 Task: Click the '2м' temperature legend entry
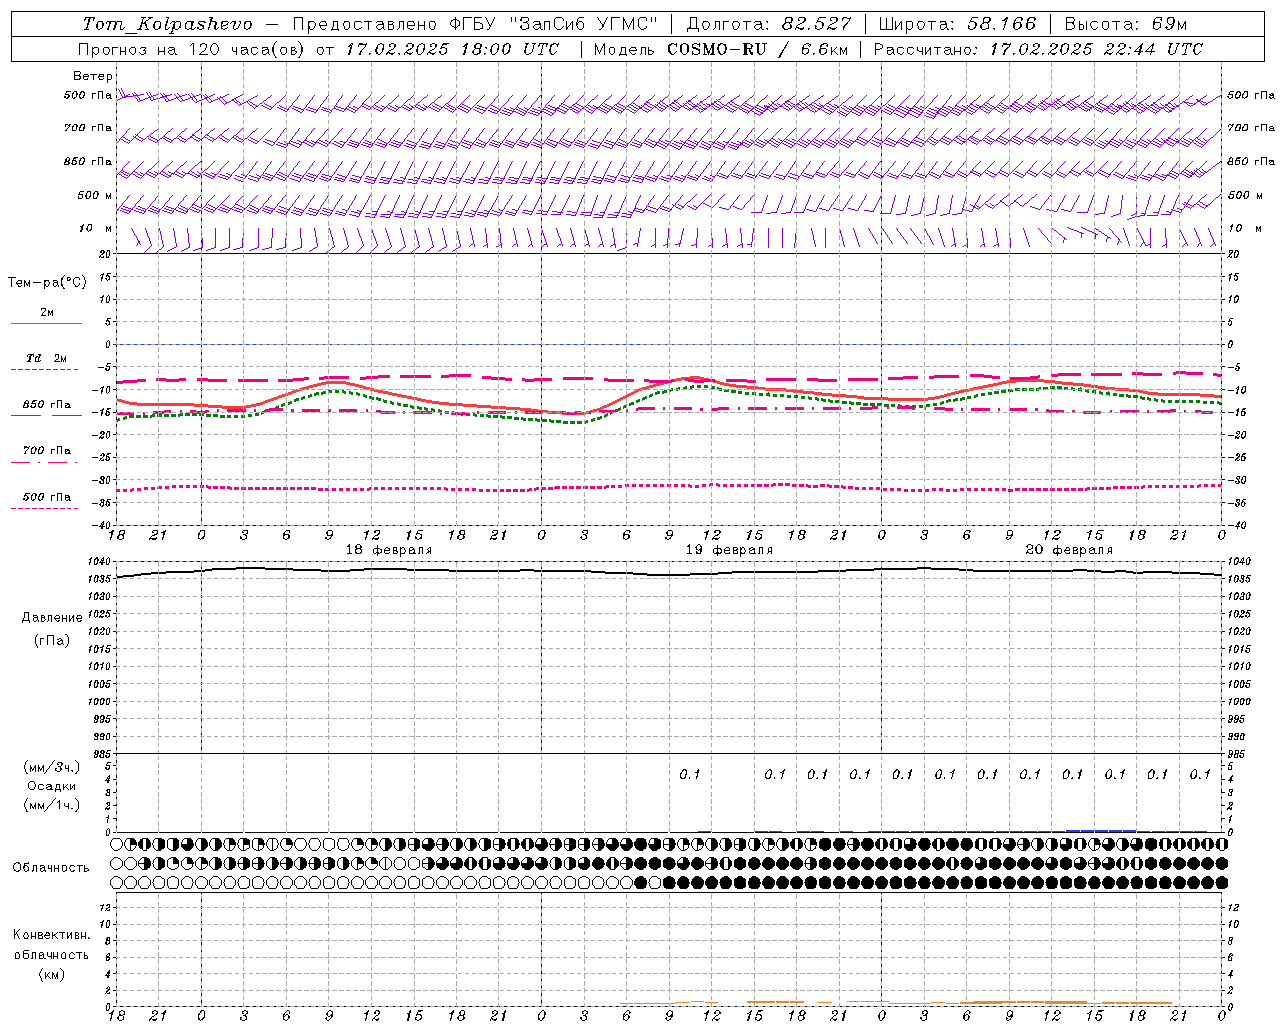pos(47,312)
